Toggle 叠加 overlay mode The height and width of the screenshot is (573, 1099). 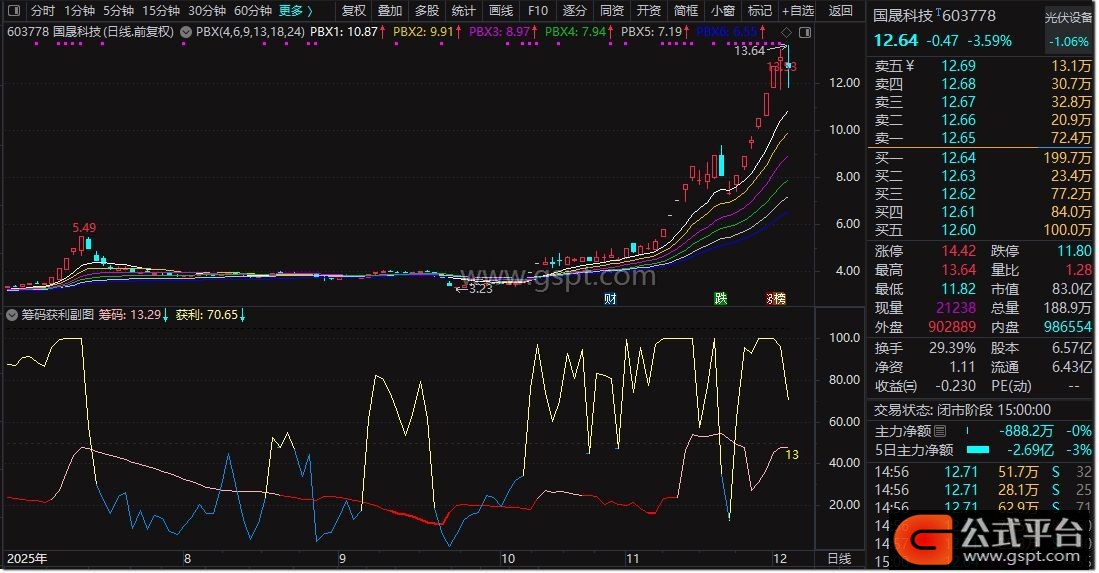tap(390, 11)
